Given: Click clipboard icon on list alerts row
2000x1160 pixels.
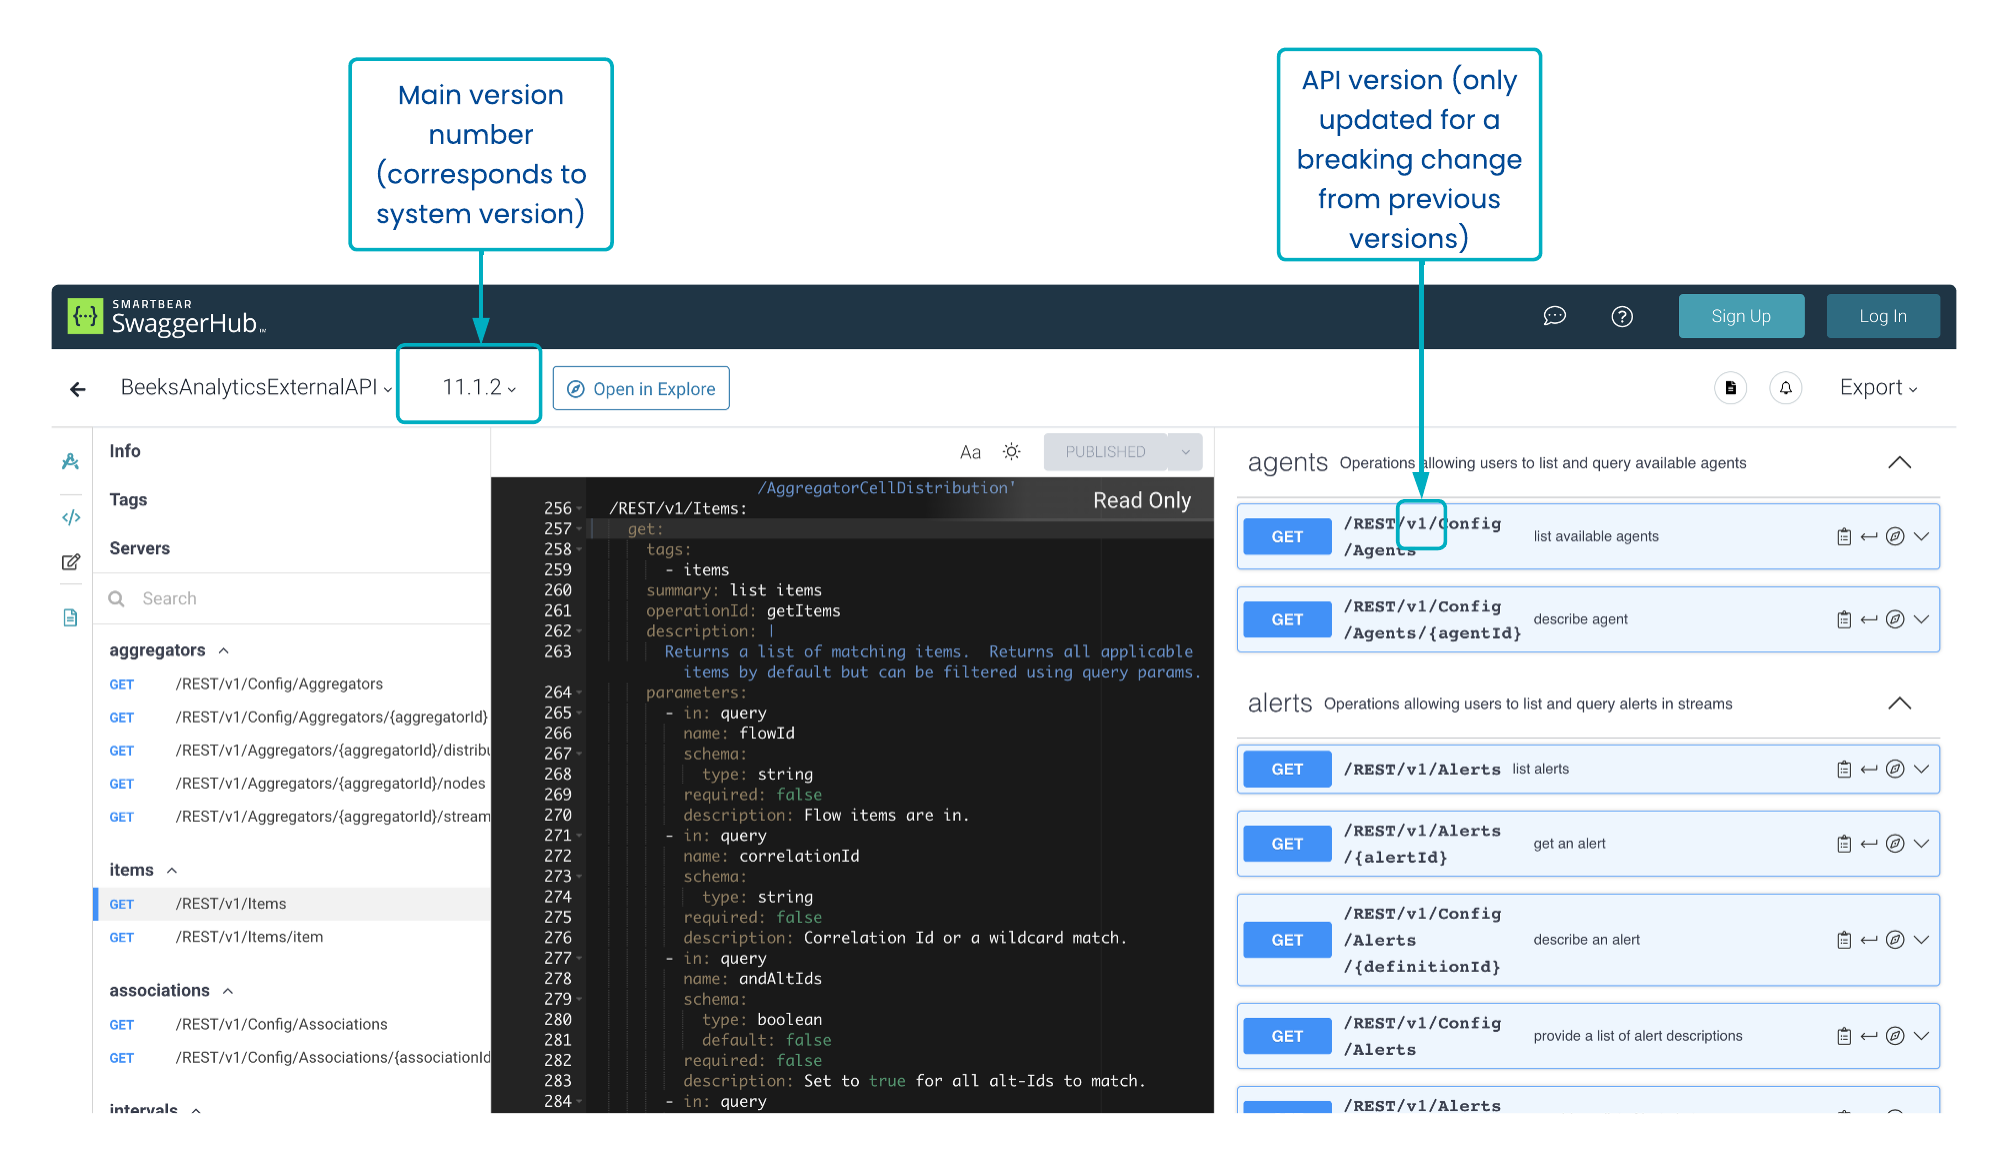Looking at the screenshot, I should pyautogui.click(x=1844, y=769).
